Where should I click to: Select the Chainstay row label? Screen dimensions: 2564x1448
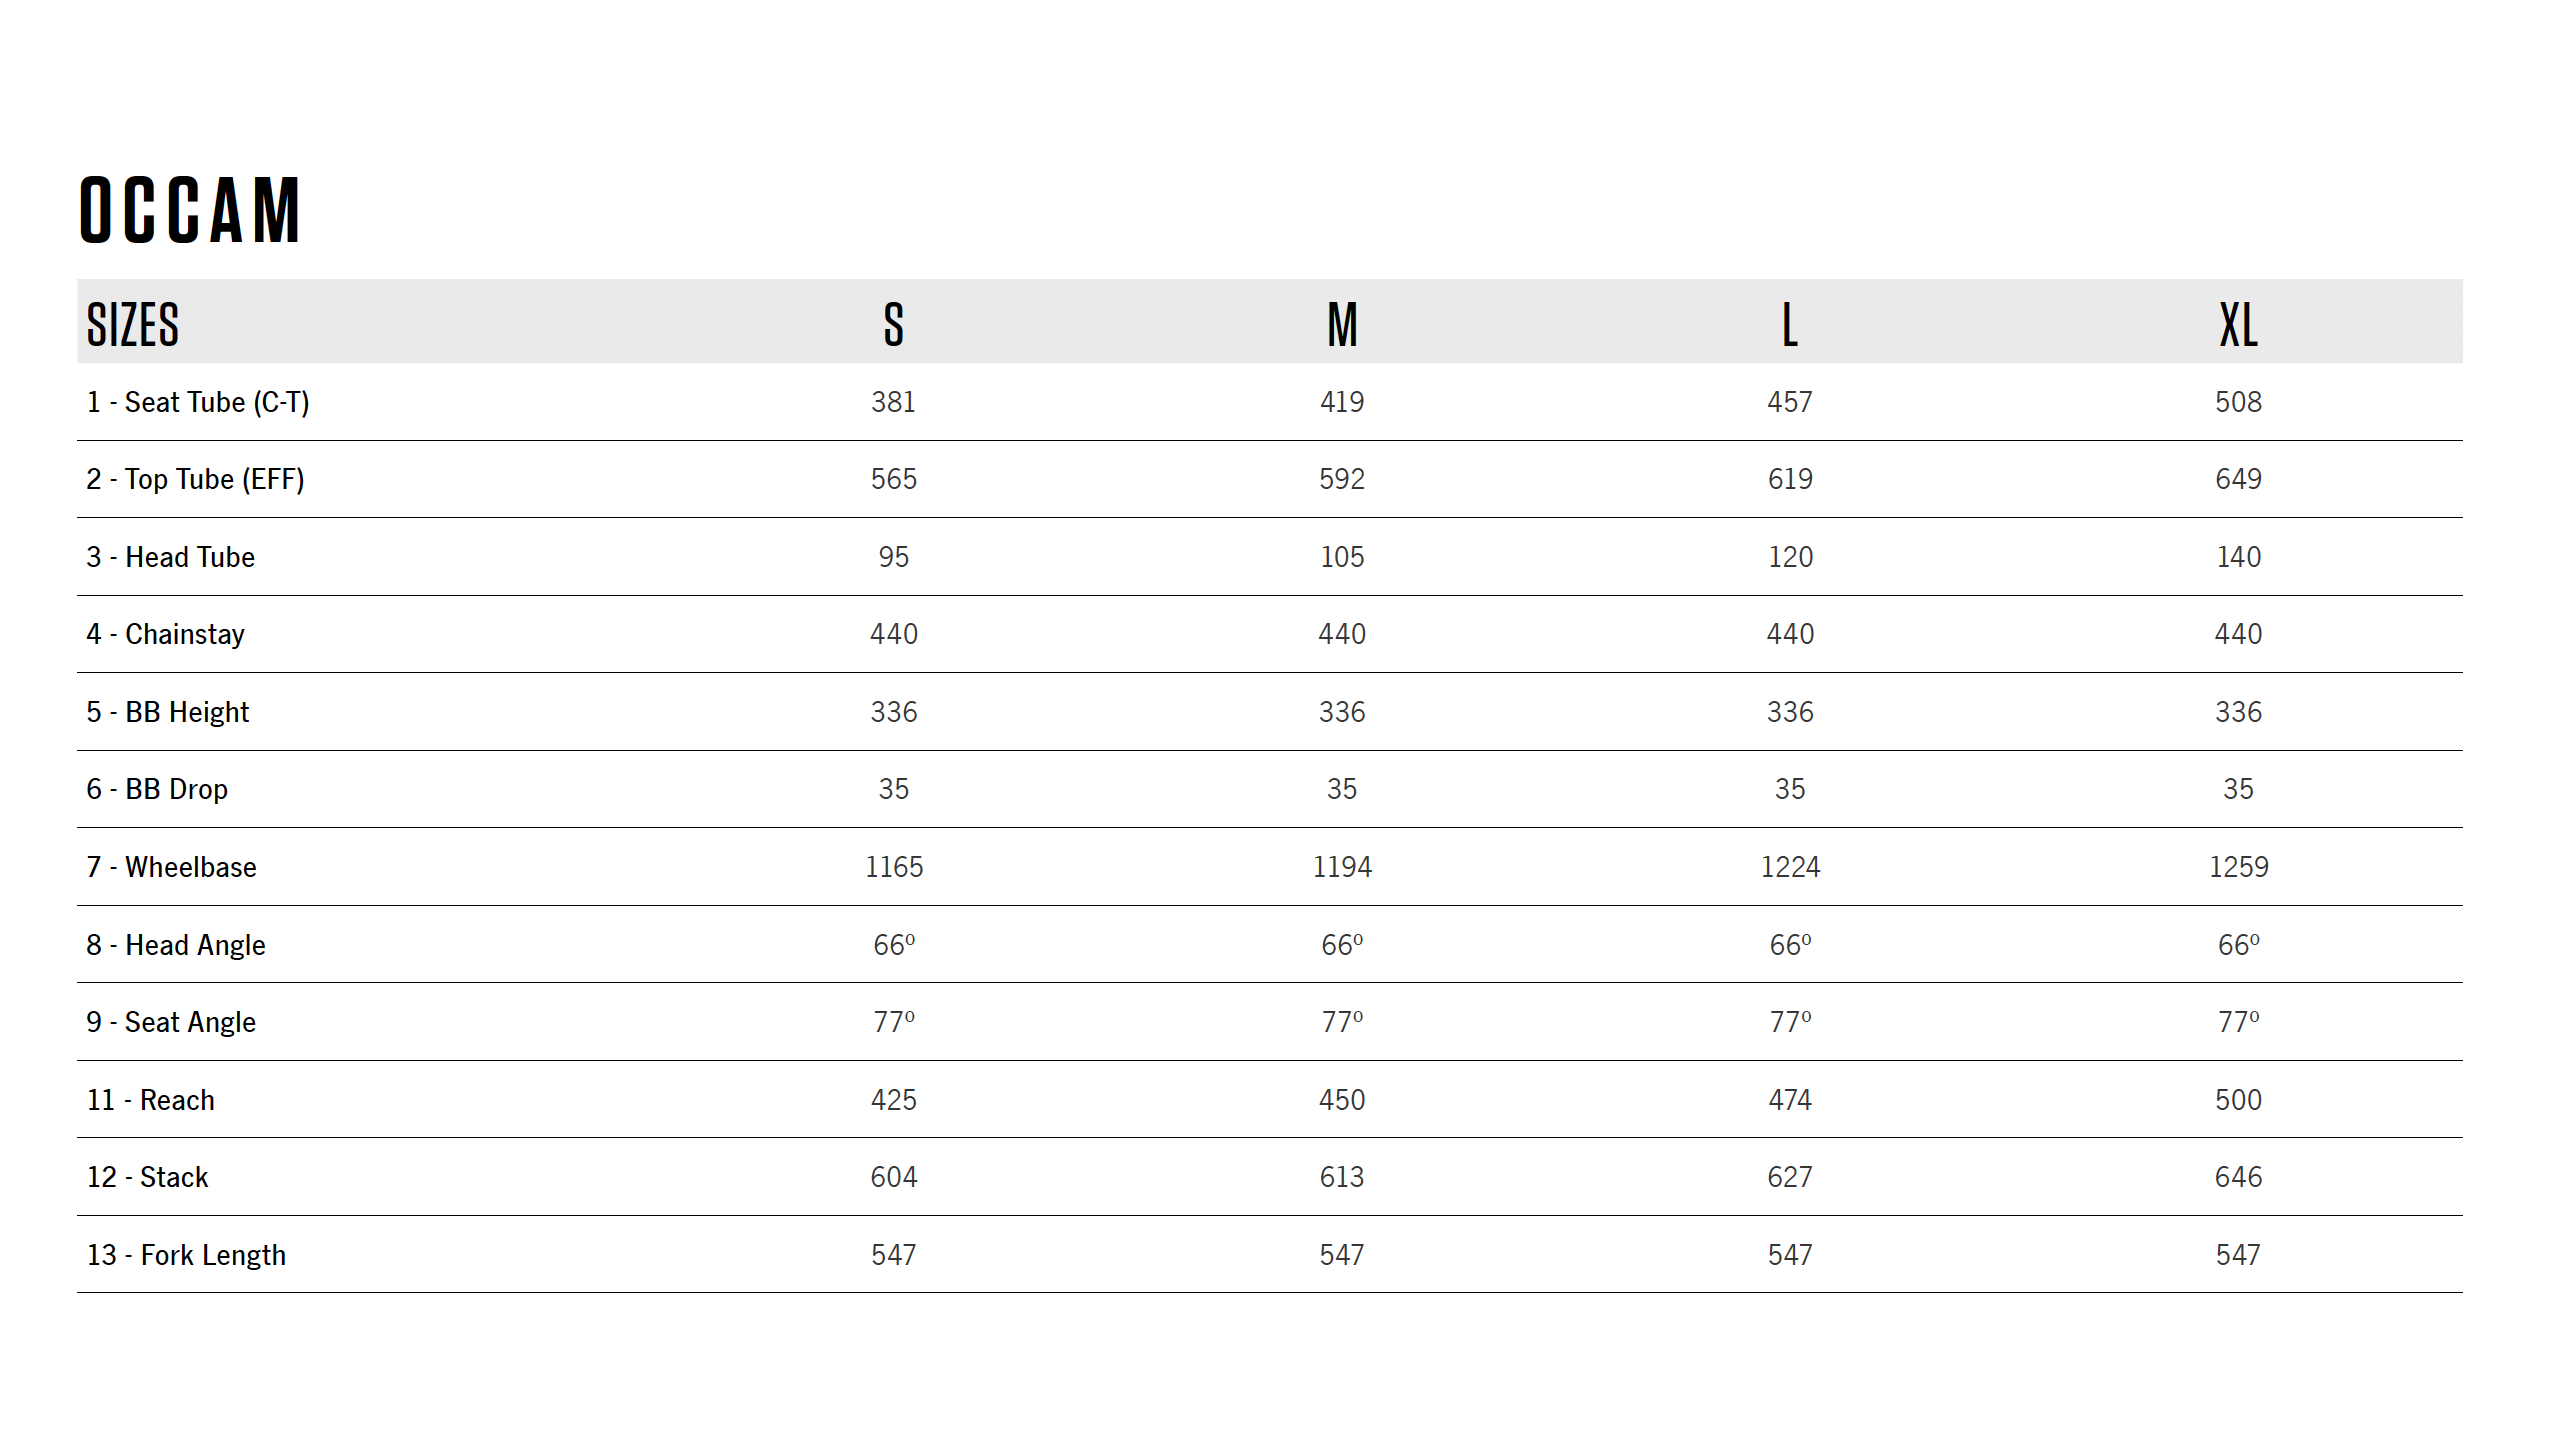[x=165, y=634]
